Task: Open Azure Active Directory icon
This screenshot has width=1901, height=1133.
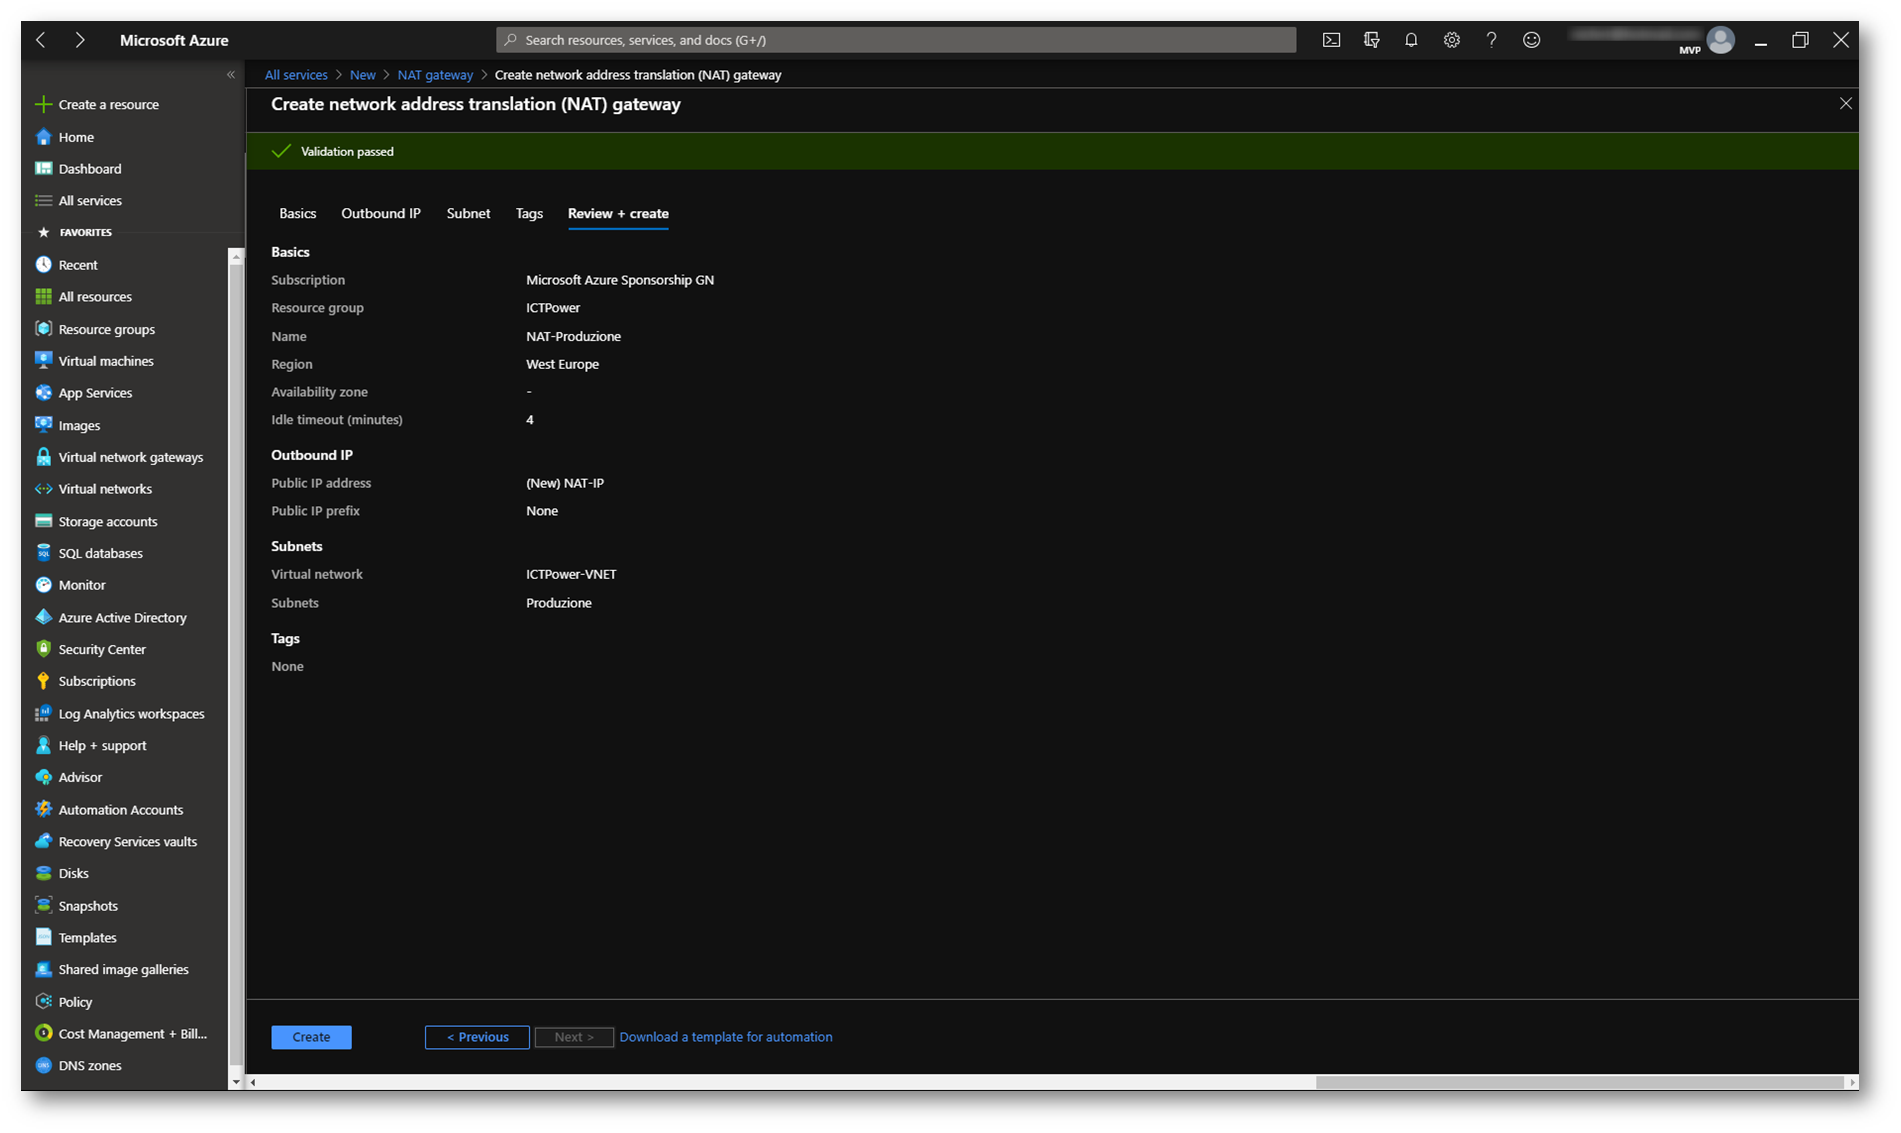Action: pos(43,617)
